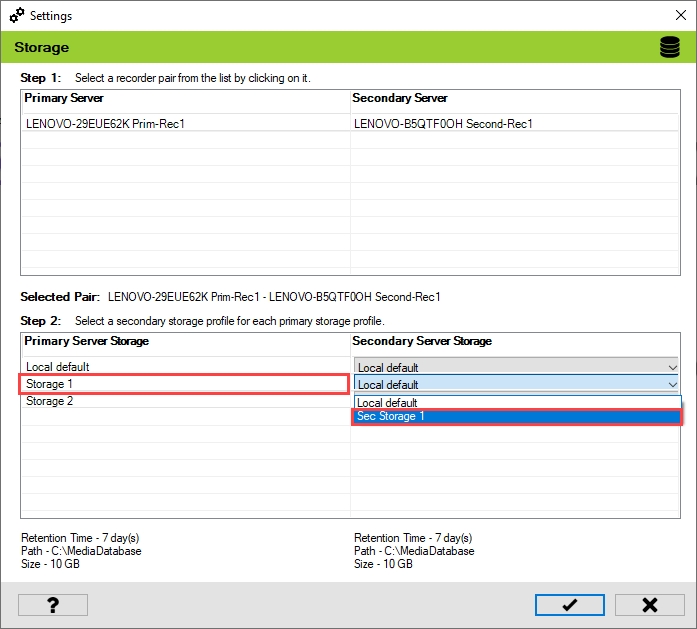Click the gears Settings icon in title bar
Image resolution: width=697 pixels, height=629 pixels.
point(17,16)
